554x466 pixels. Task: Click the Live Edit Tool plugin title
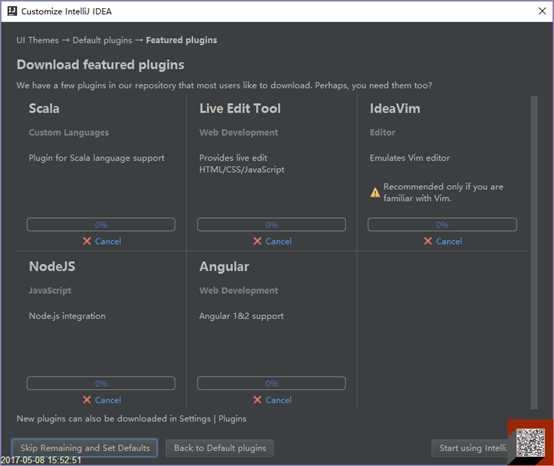click(240, 108)
